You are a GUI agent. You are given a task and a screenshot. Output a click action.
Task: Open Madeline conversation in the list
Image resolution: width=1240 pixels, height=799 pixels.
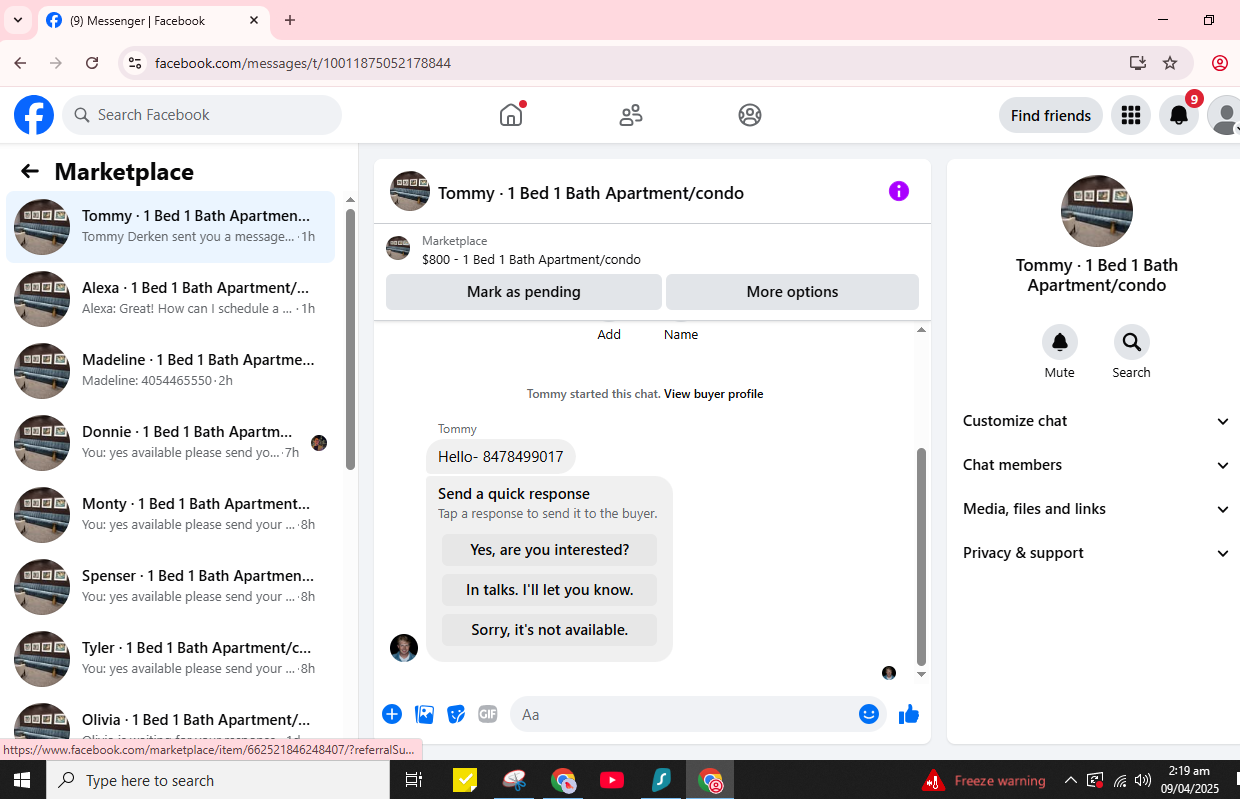point(171,371)
